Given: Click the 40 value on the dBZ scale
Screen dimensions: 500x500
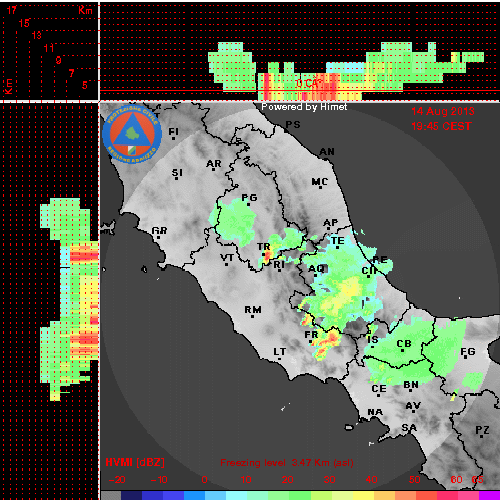Looking at the screenshot, I should [x=371, y=480].
